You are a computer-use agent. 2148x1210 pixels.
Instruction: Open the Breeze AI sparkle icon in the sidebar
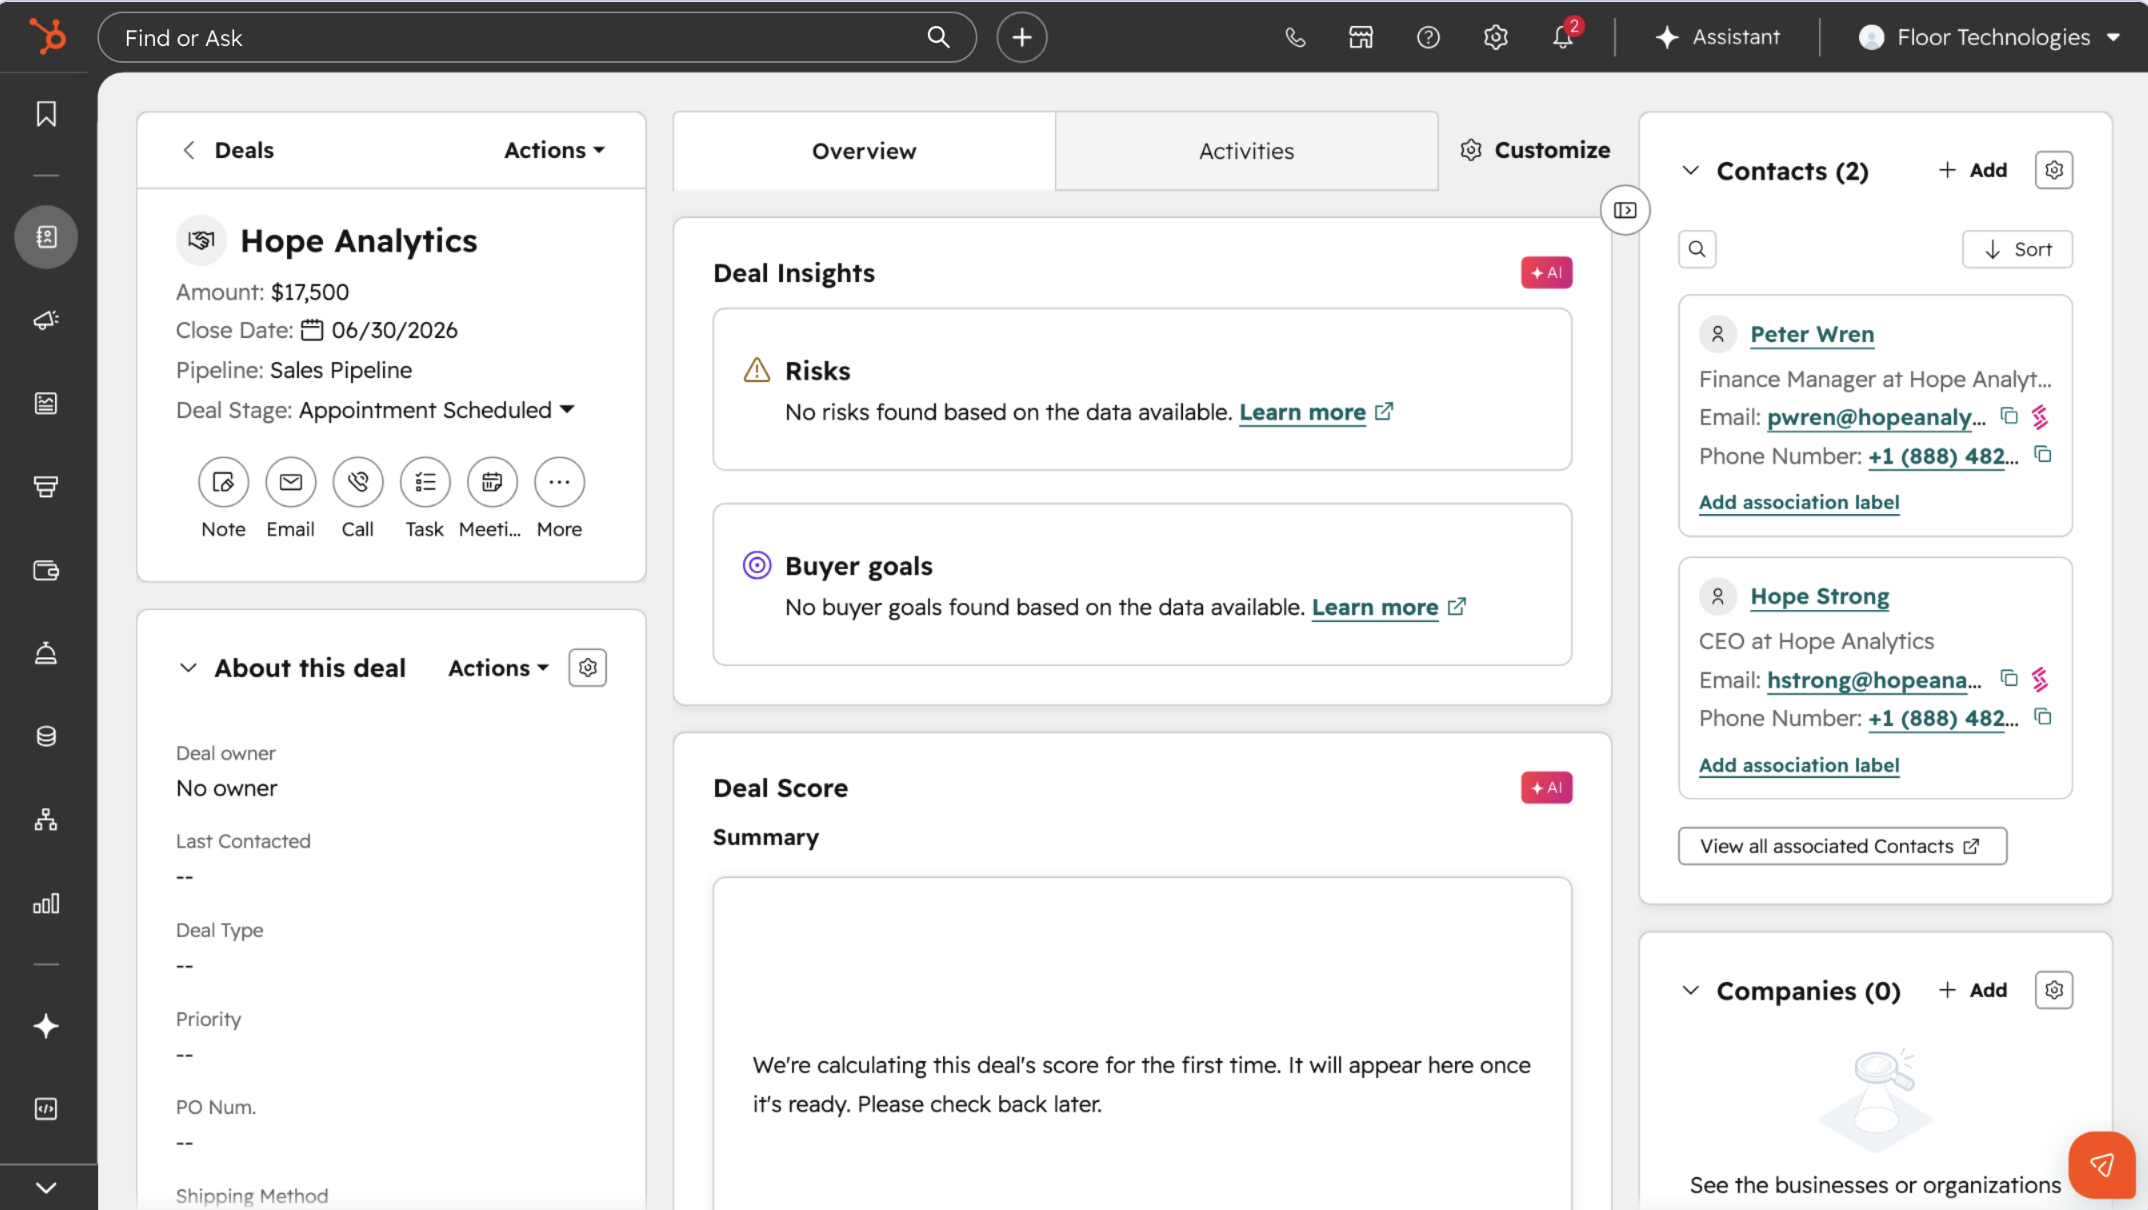46,1026
